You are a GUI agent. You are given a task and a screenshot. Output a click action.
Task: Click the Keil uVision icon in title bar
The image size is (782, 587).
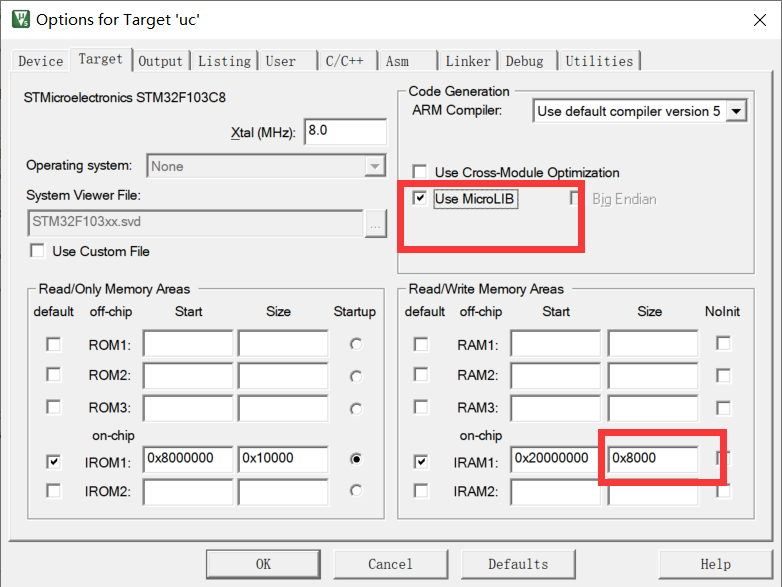21,19
